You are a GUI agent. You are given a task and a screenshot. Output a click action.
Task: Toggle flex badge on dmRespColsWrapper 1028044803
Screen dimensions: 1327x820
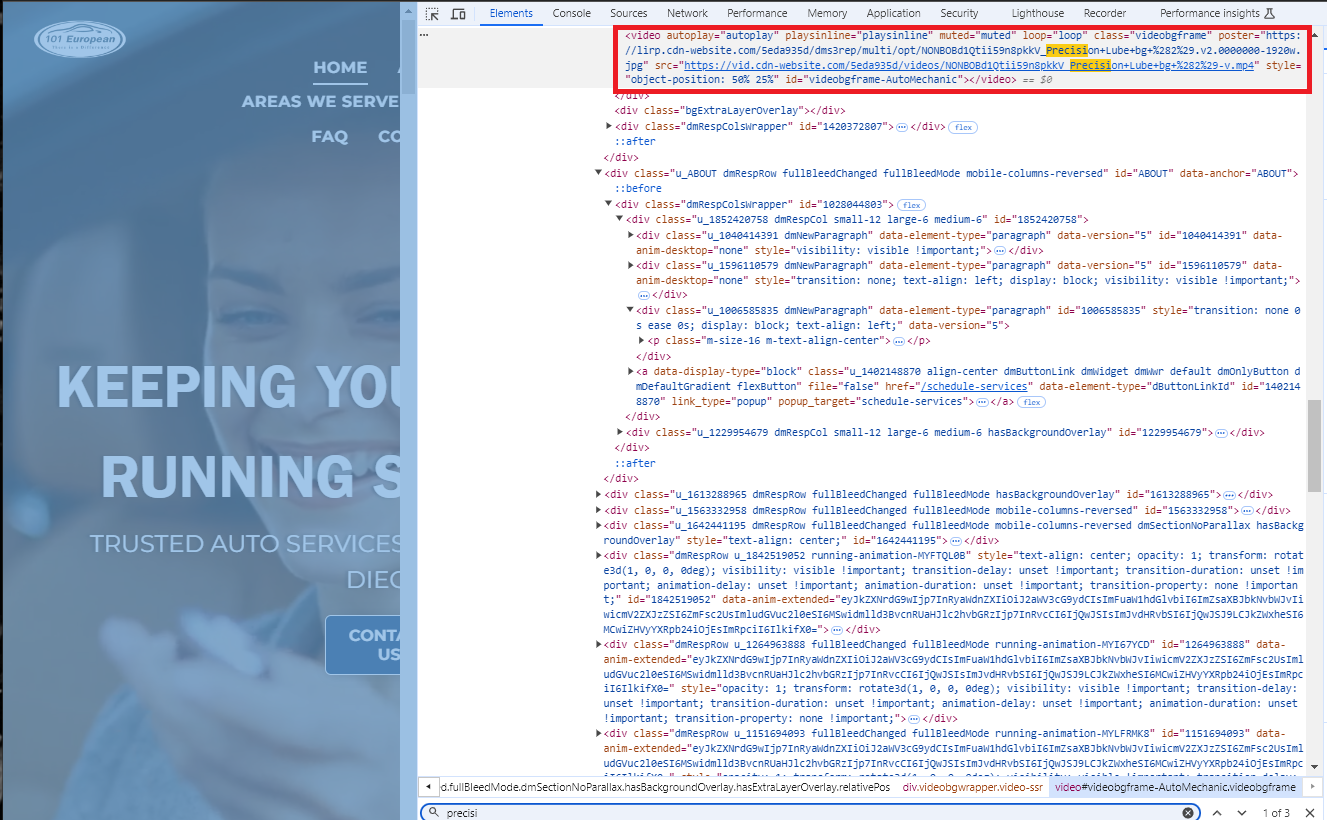(911, 205)
